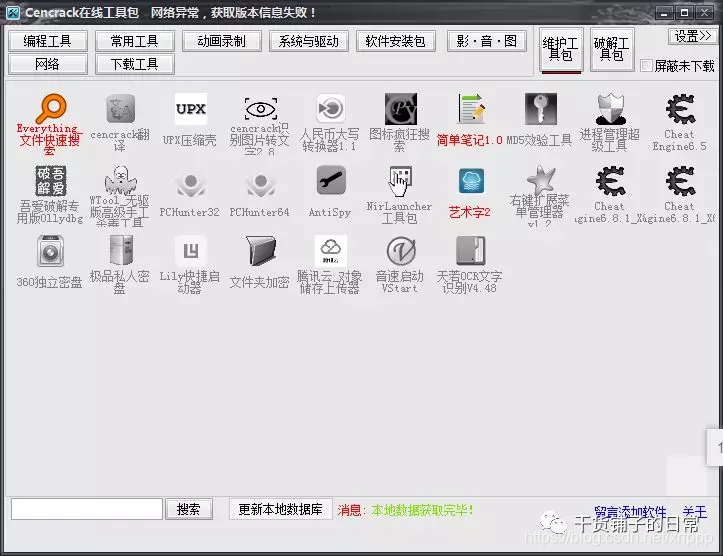
Task: Open 极品私人密盘 icon
Action: [121, 250]
